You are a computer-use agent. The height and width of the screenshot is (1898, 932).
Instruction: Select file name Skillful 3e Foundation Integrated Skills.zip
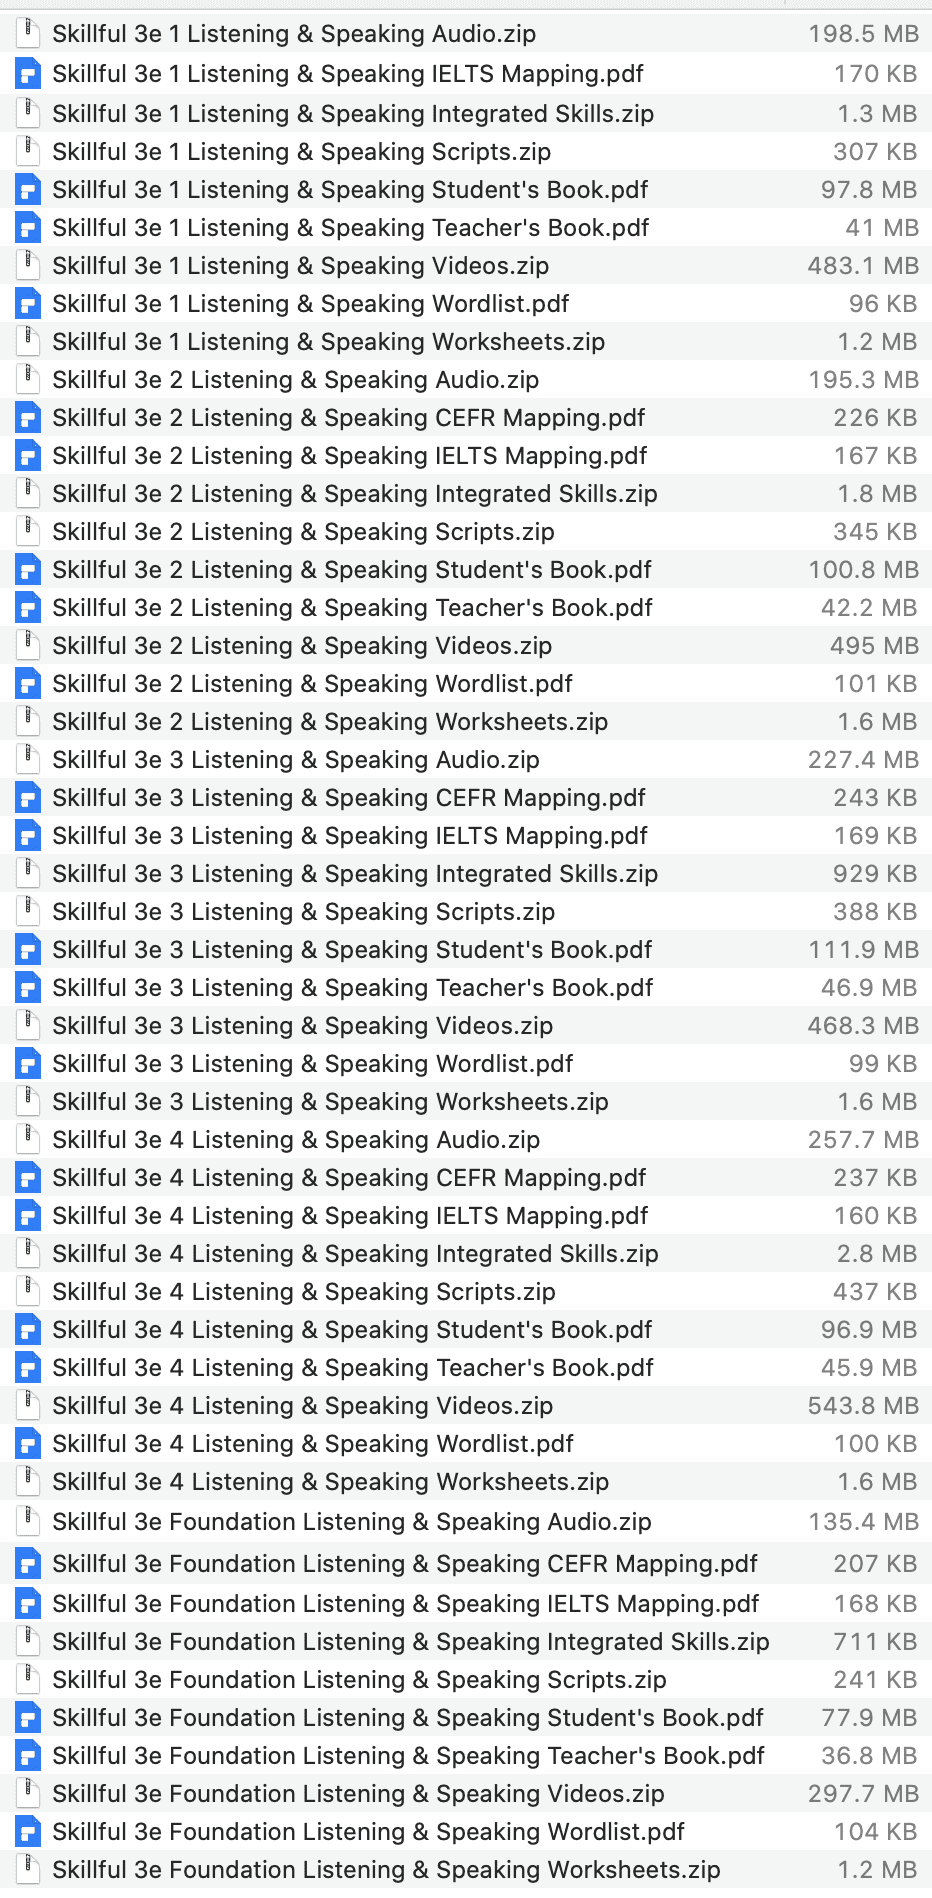click(411, 1642)
